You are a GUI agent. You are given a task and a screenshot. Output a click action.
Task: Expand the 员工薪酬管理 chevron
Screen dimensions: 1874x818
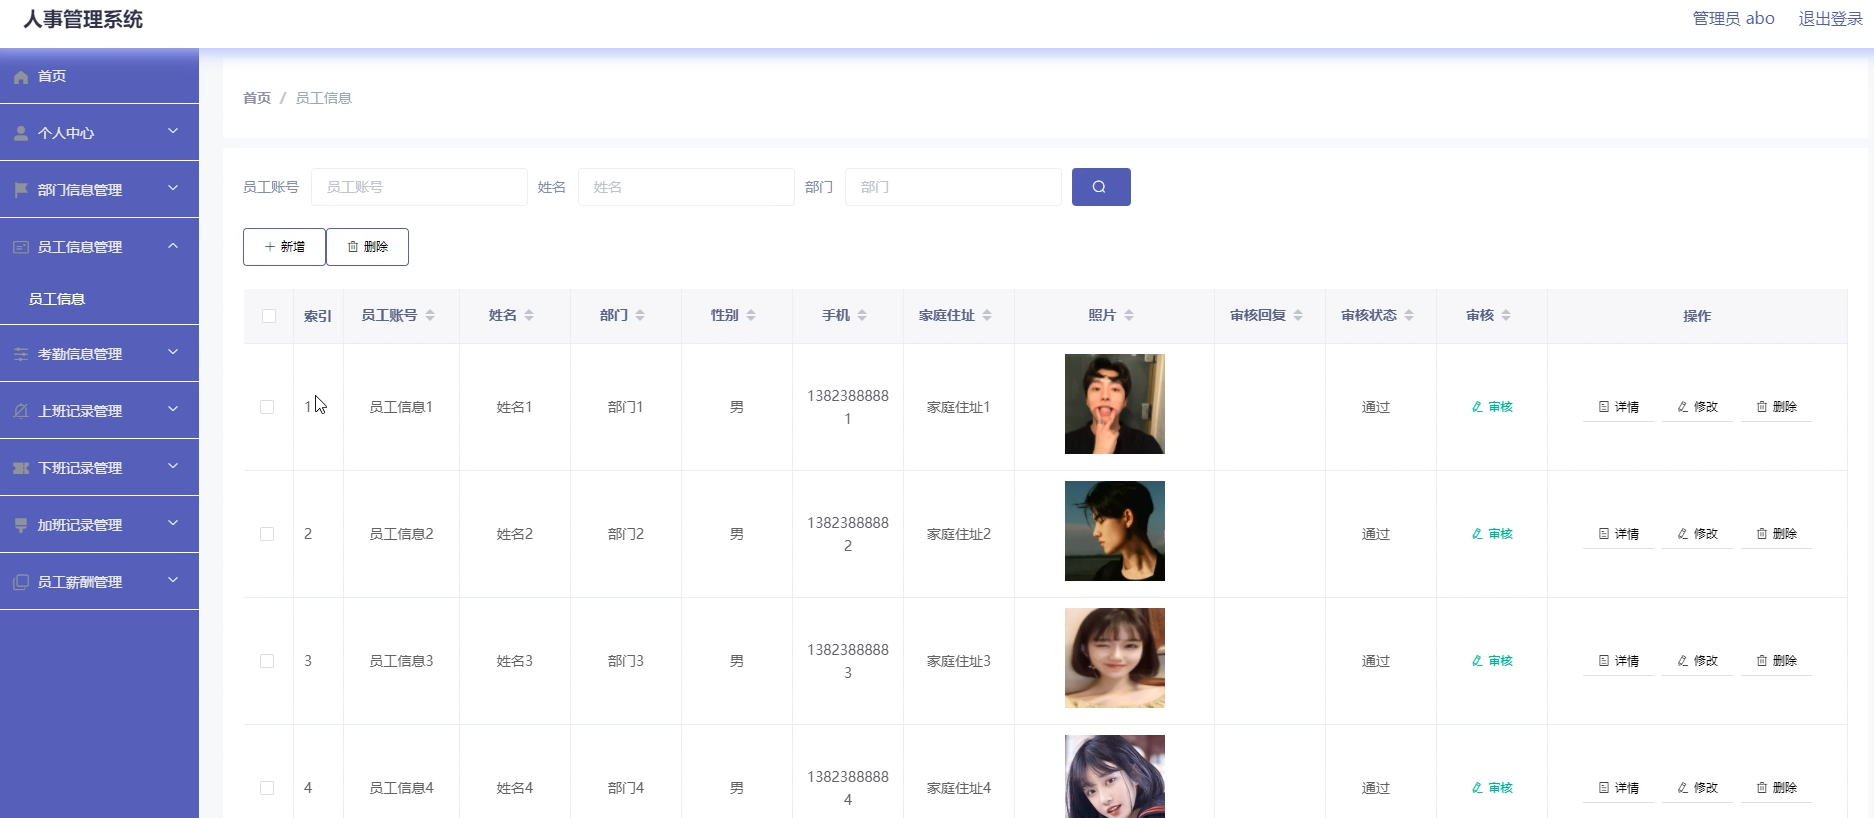pos(173,580)
